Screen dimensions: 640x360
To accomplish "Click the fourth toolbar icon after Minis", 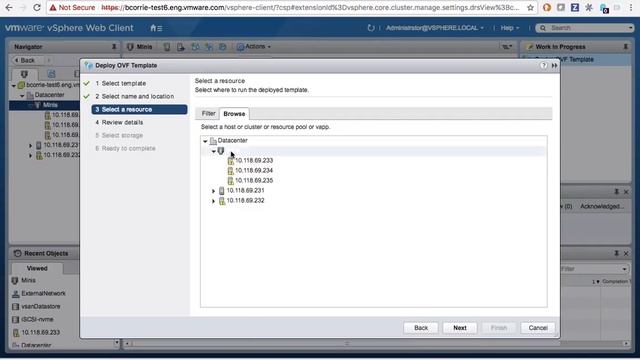I will (x=209, y=47).
